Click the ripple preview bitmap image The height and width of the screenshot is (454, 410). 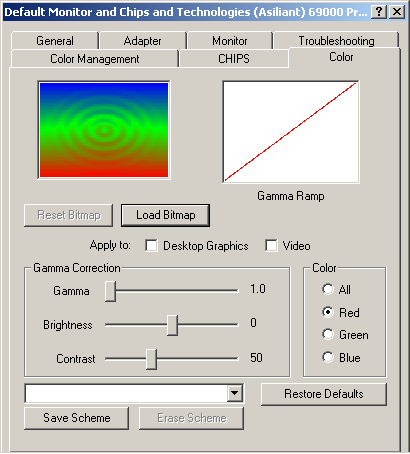104,130
